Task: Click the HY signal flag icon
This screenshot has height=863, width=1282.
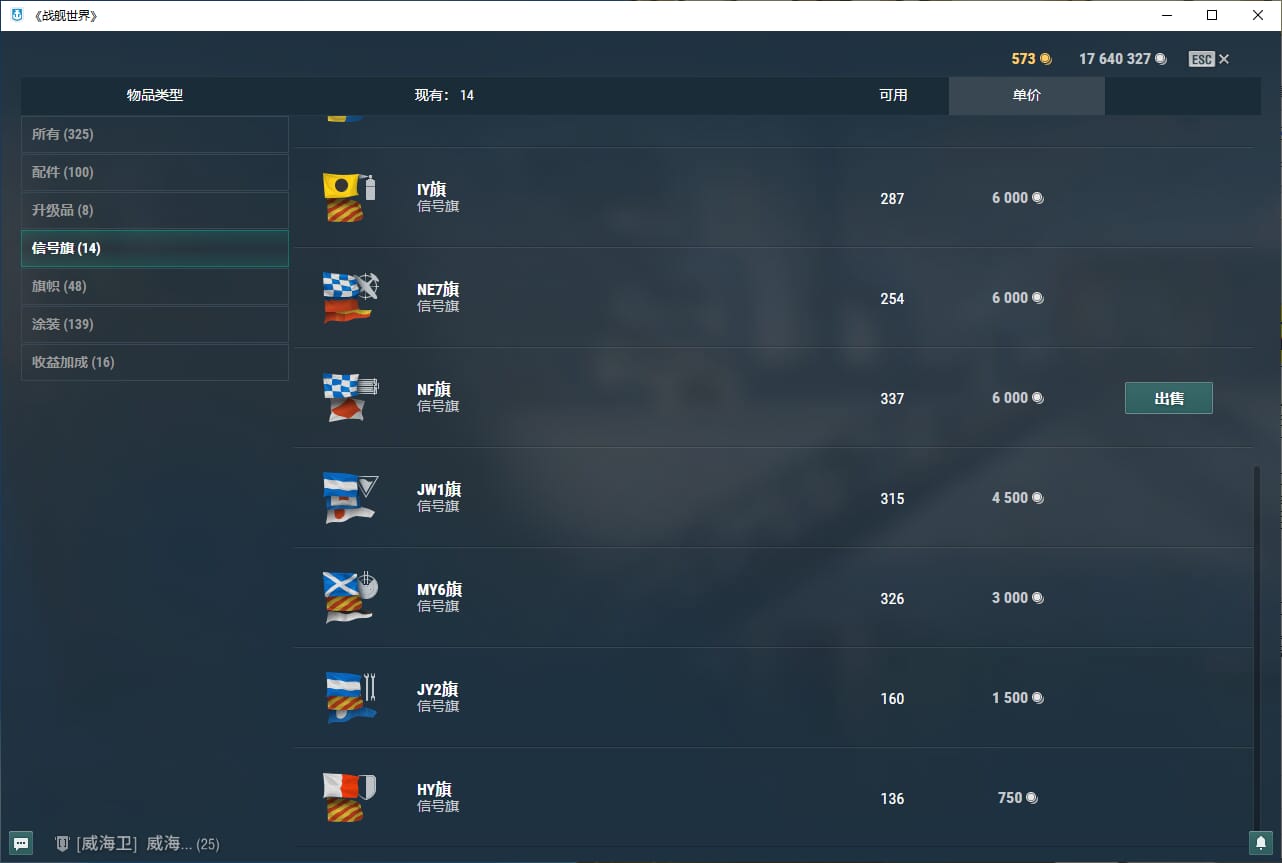Action: point(349,797)
